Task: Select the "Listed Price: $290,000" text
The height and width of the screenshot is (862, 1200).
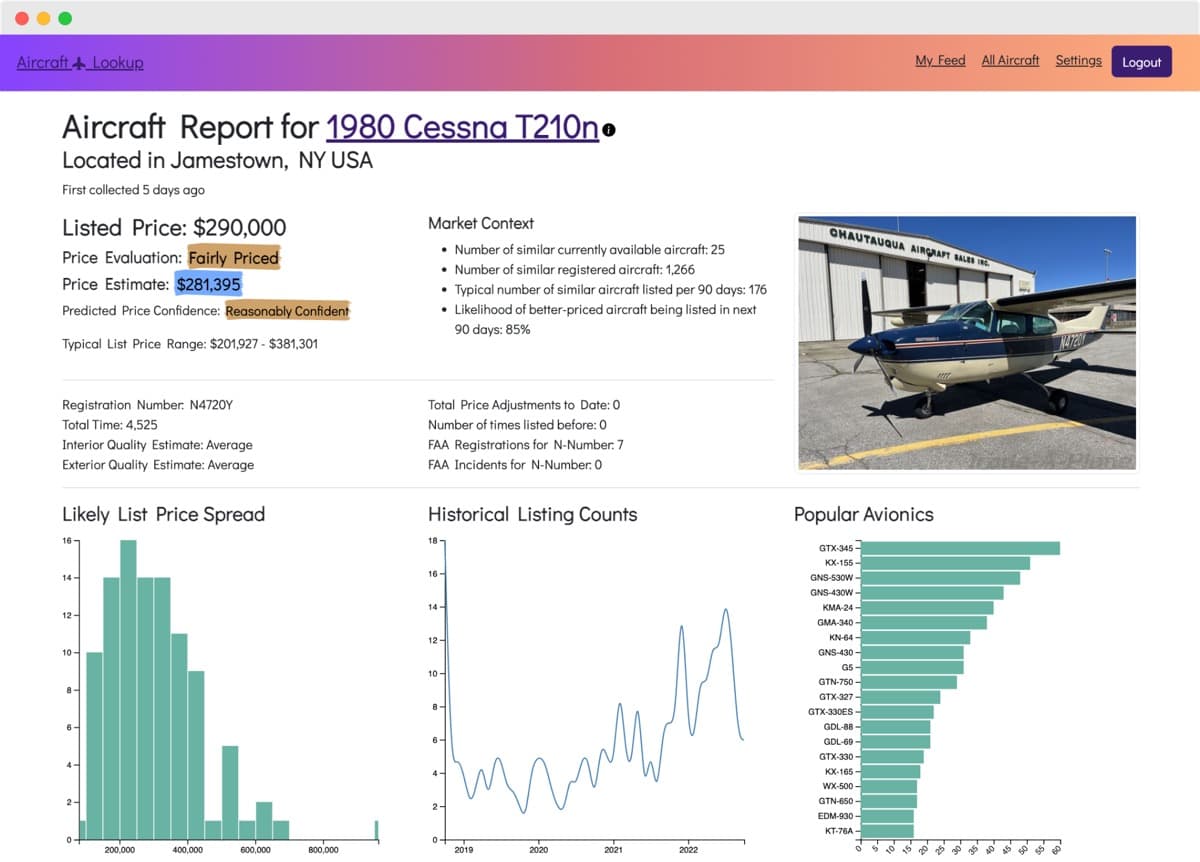Action: click(174, 228)
